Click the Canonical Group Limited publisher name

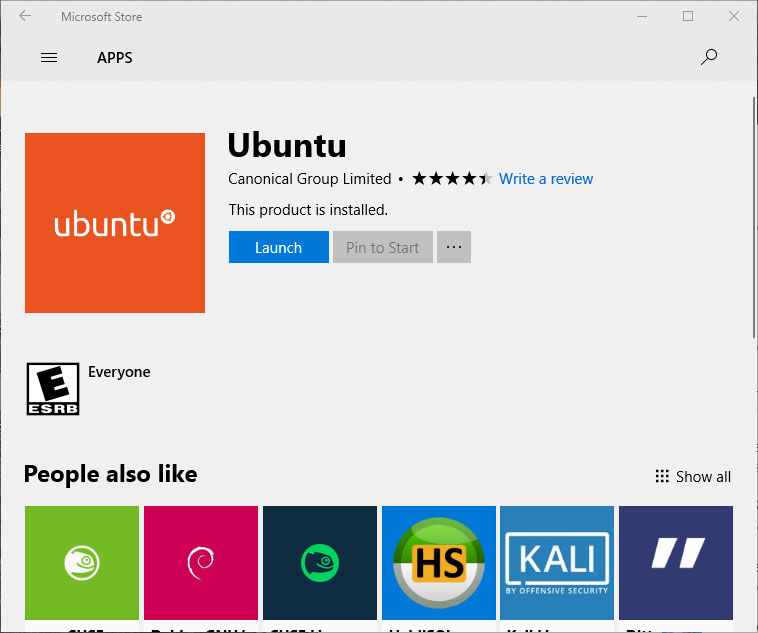[x=310, y=179]
